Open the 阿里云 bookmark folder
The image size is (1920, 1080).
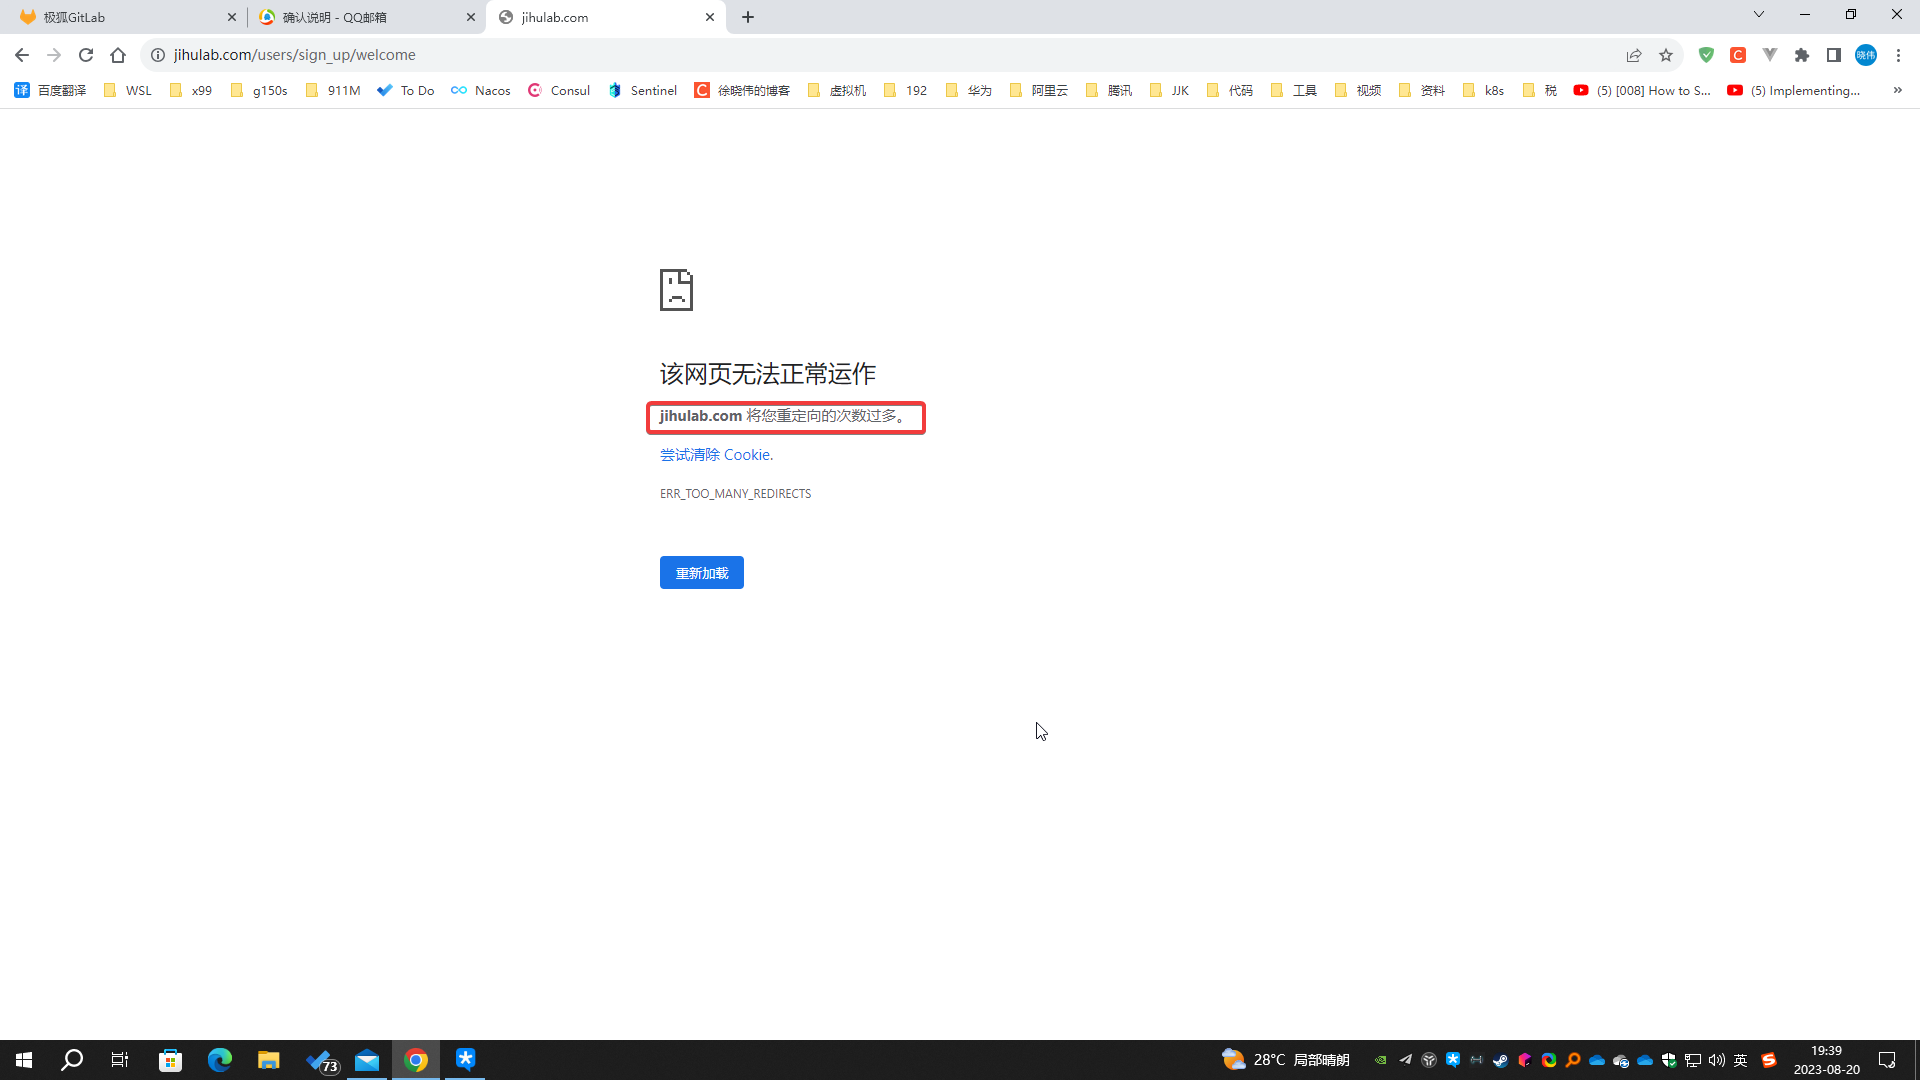[1039, 90]
